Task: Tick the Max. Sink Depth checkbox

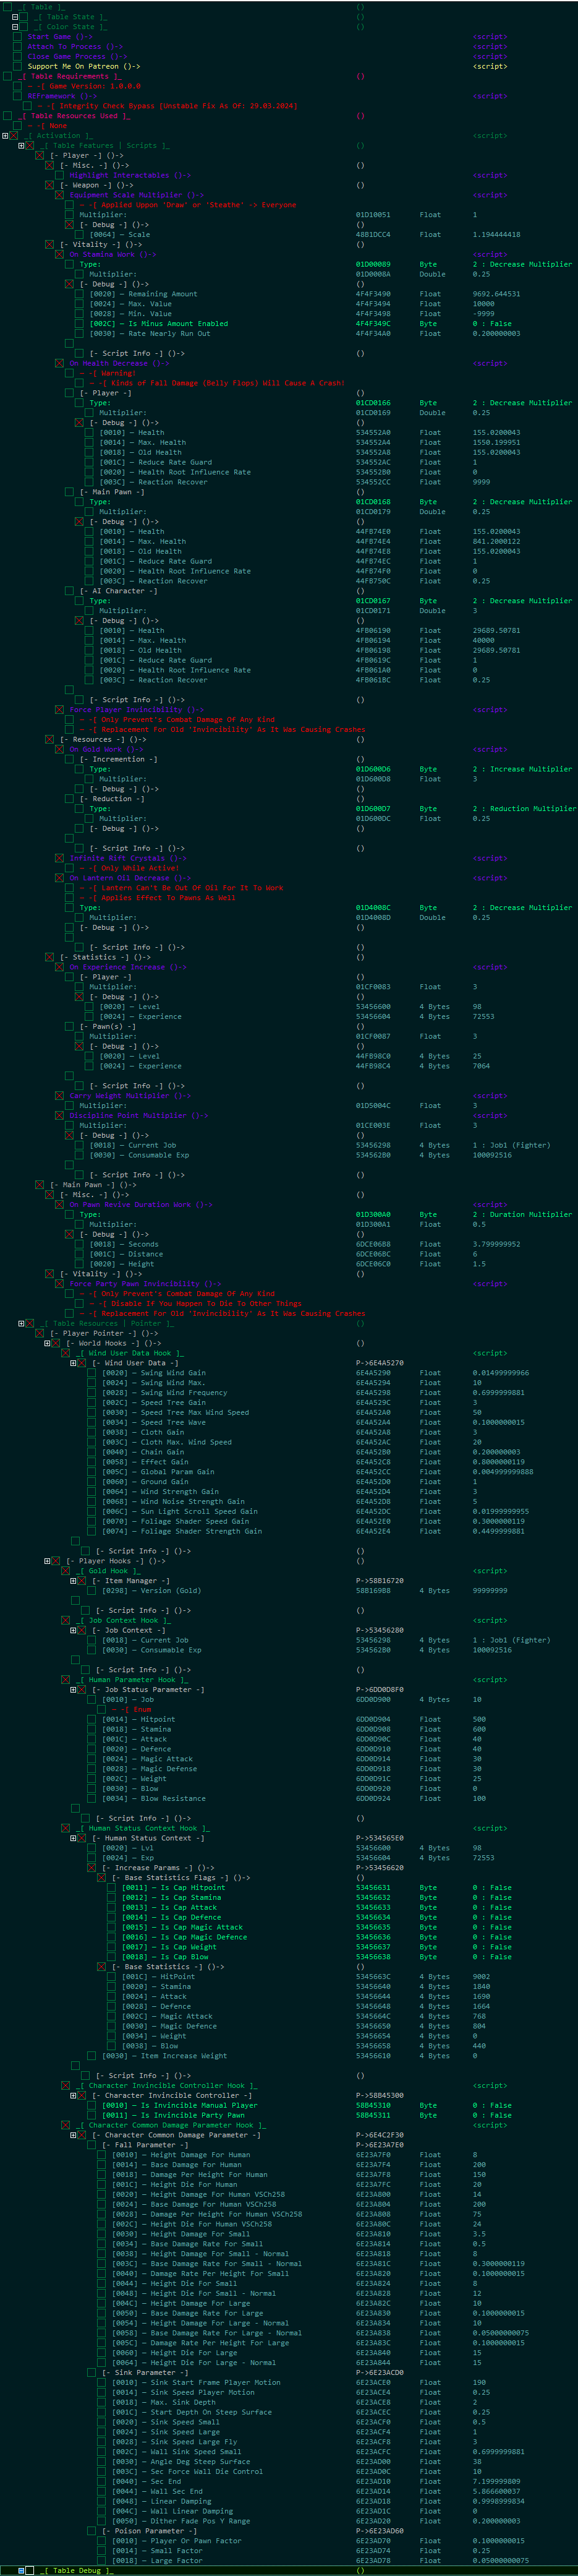Action: tap(102, 2402)
